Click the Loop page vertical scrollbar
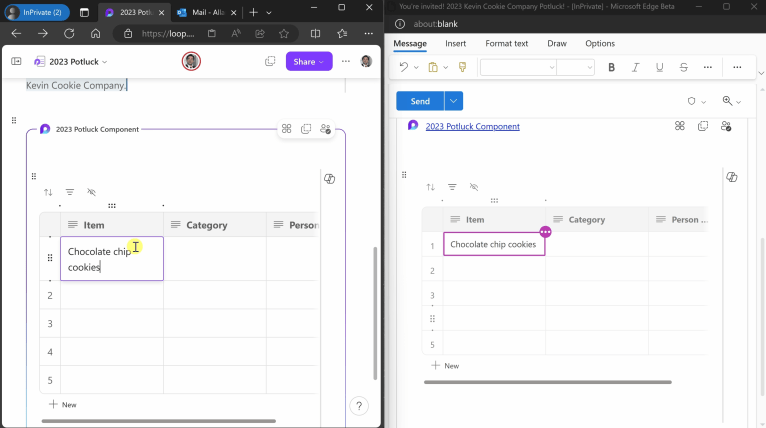The image size is (766, 428). (375, 313)
